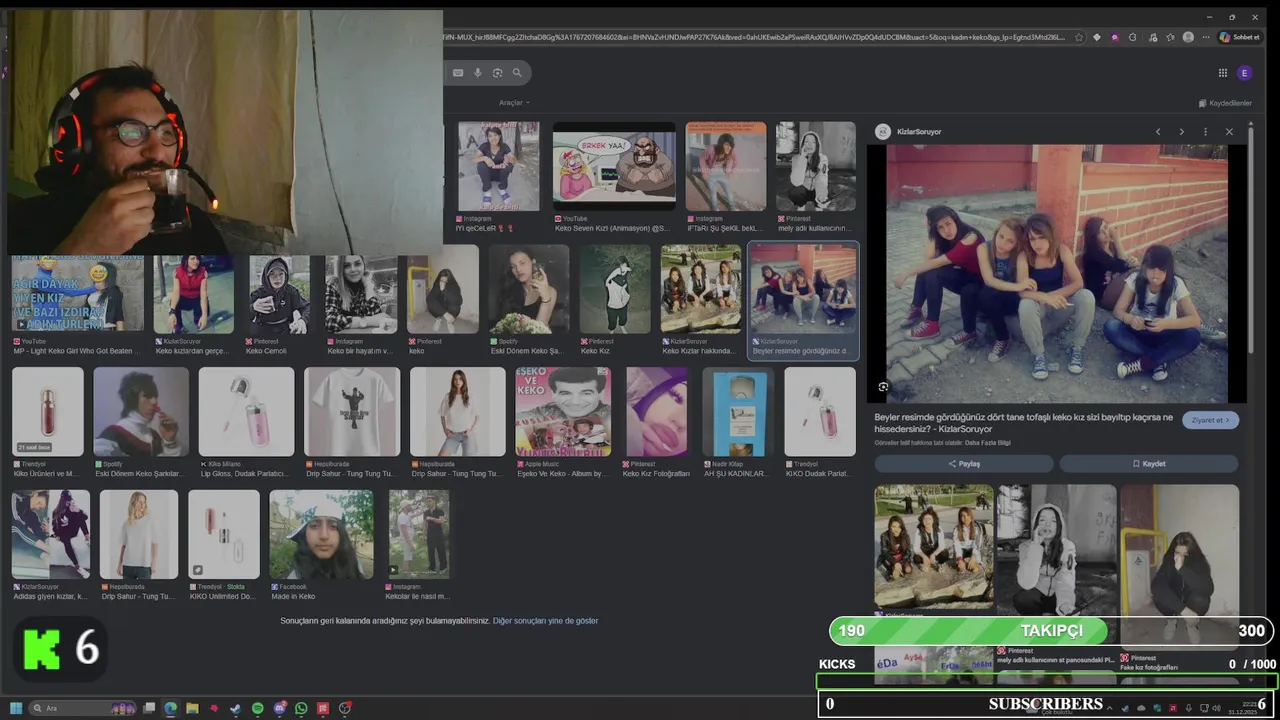Open the Windows Start menu
The height and width of the screenshot is (720, 1280).
coord(16,708)
